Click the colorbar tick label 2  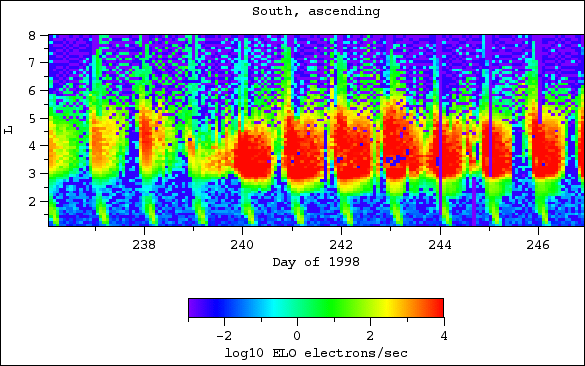coord(370,336)
